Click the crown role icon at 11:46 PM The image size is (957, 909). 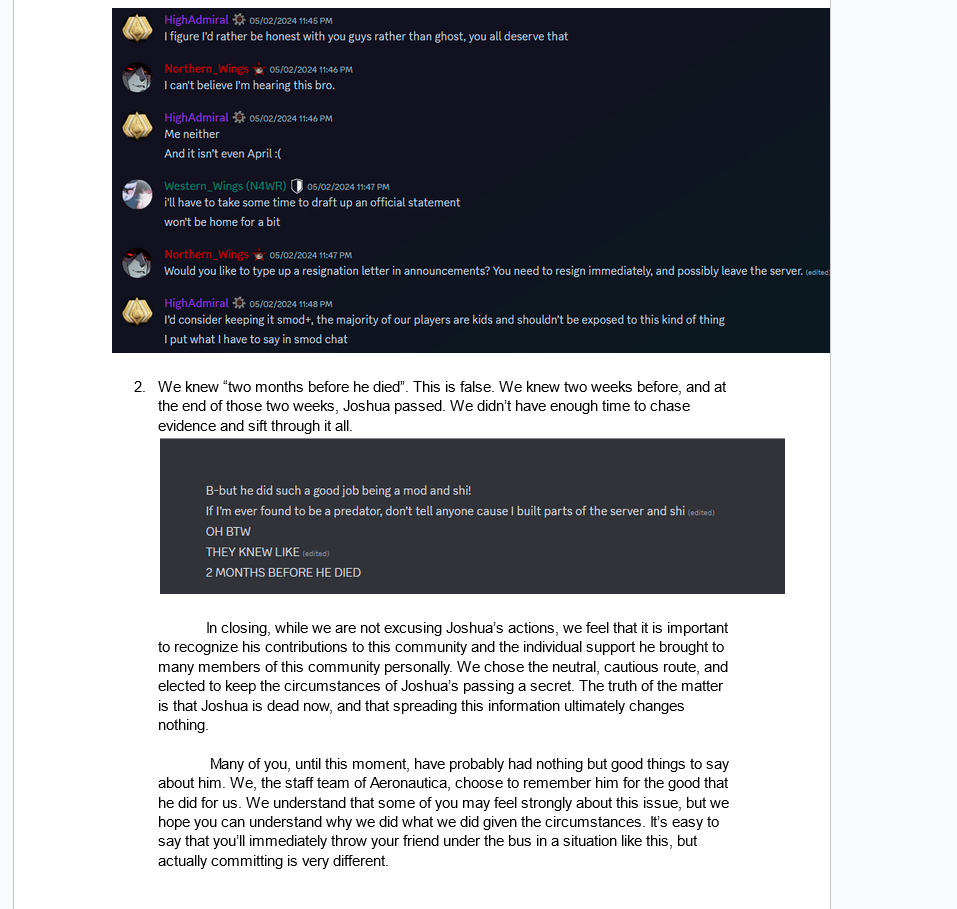point(259,69)
